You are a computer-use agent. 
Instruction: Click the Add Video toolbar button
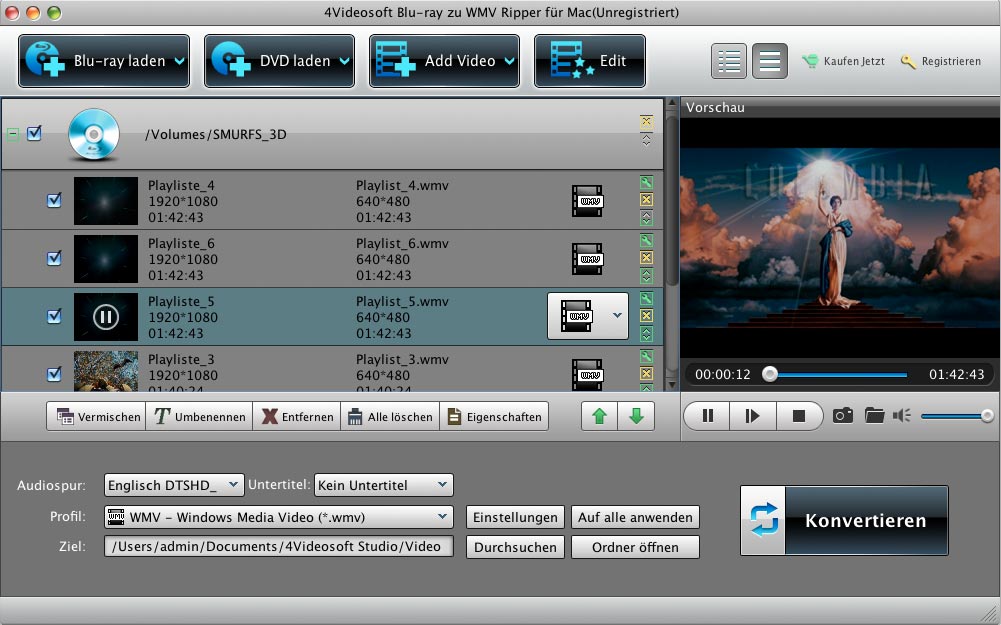445,61
